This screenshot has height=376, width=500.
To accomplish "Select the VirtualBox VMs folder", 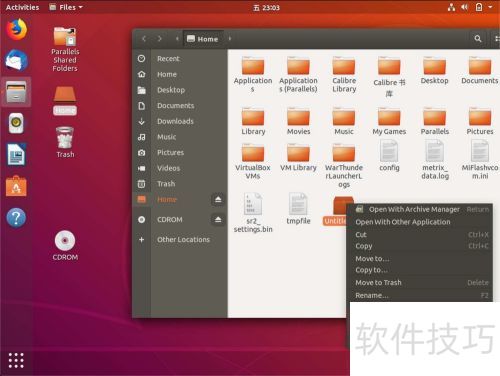I will [253, 162].
